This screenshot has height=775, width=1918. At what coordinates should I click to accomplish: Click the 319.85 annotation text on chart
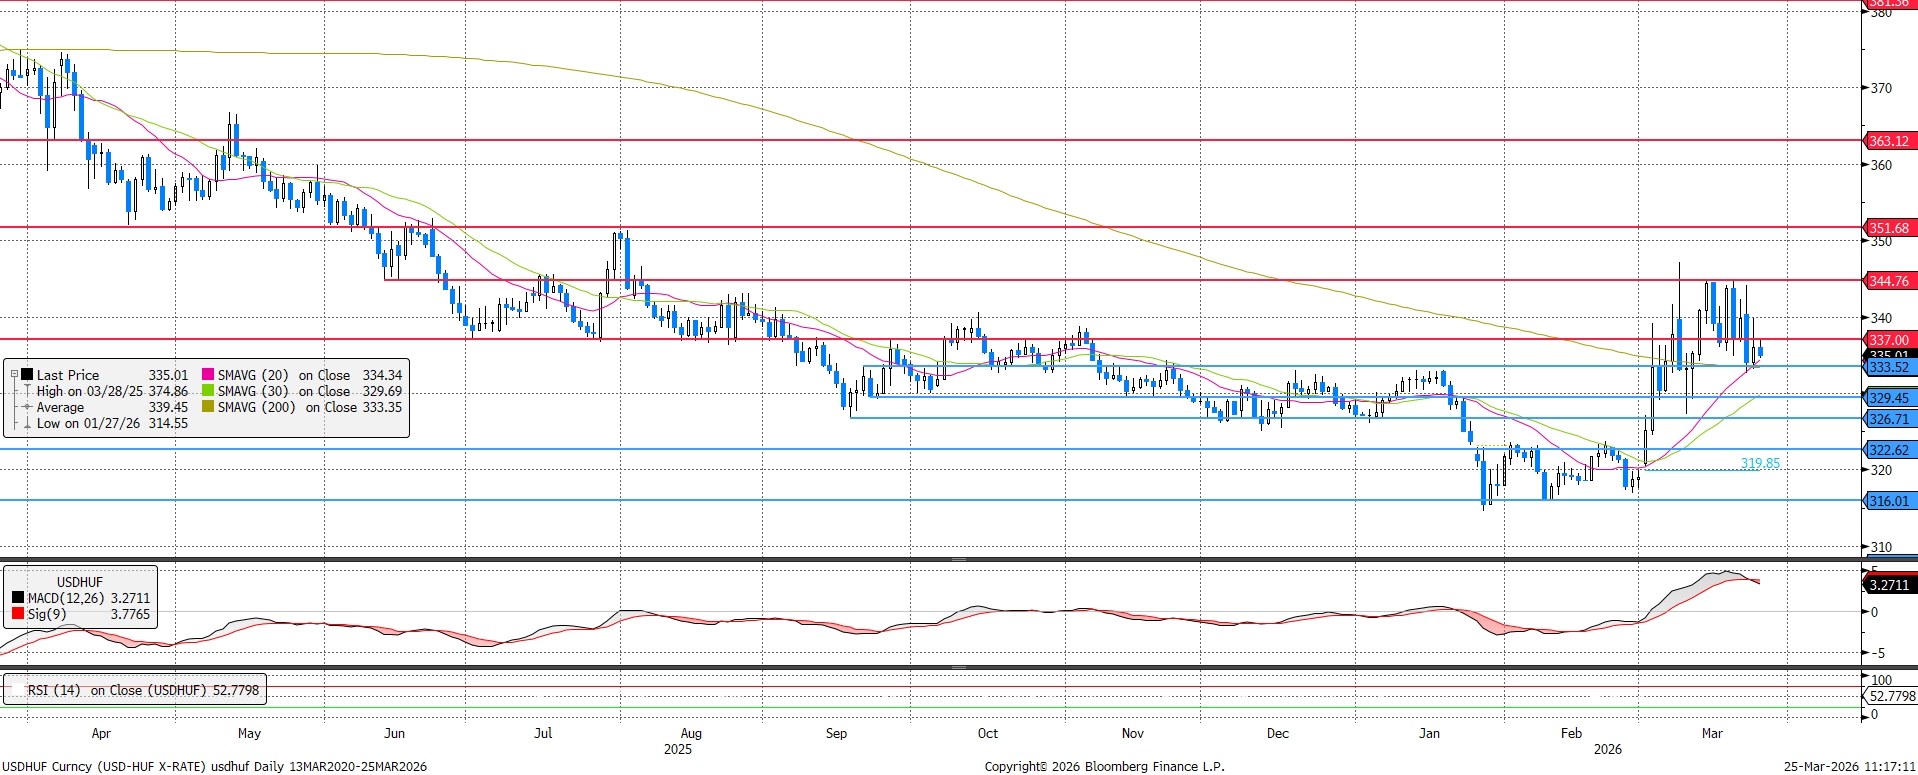pyautogui.click(x=1760, y=463)
